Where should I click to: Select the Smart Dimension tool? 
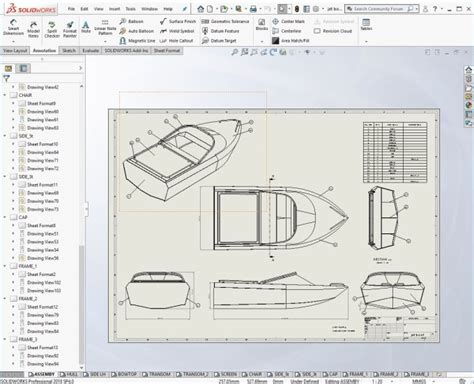pyautogui.click(x=13, y=27)
